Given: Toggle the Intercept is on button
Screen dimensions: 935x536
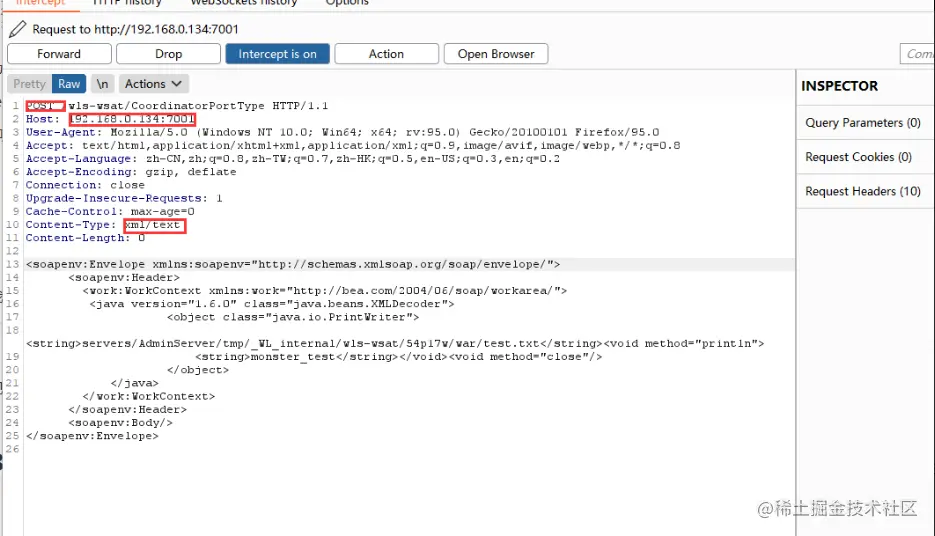Looking at the screenshot, I should click(x=277, y=54).
